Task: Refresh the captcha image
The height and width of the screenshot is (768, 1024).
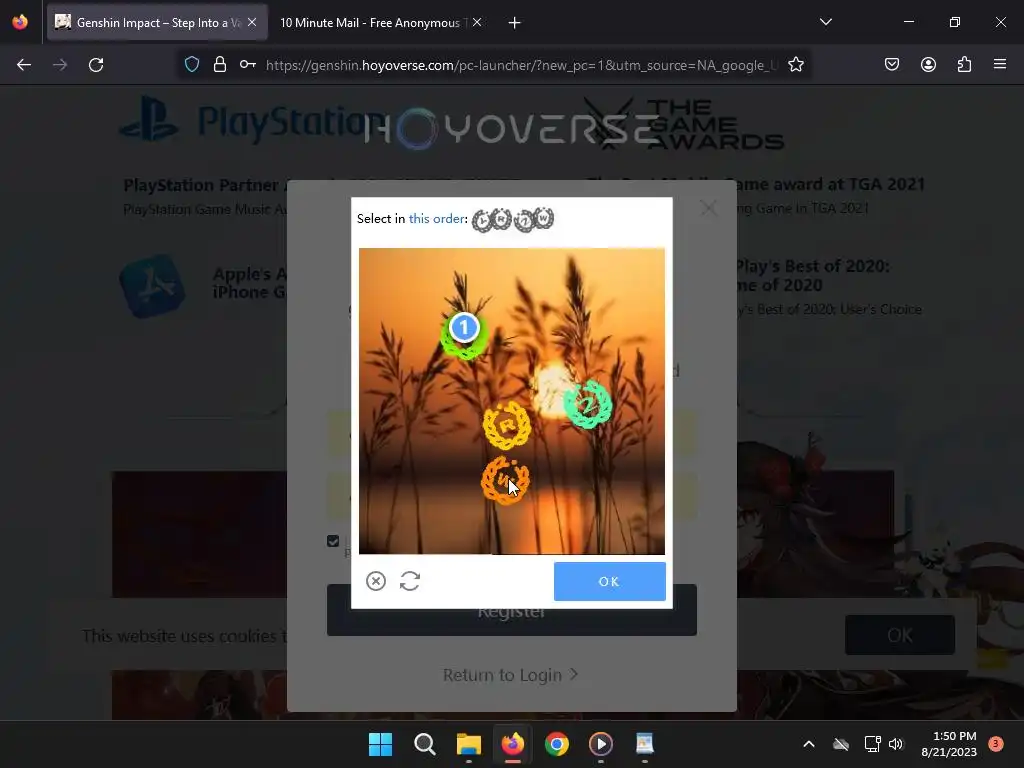Action: tap(410, 581)
